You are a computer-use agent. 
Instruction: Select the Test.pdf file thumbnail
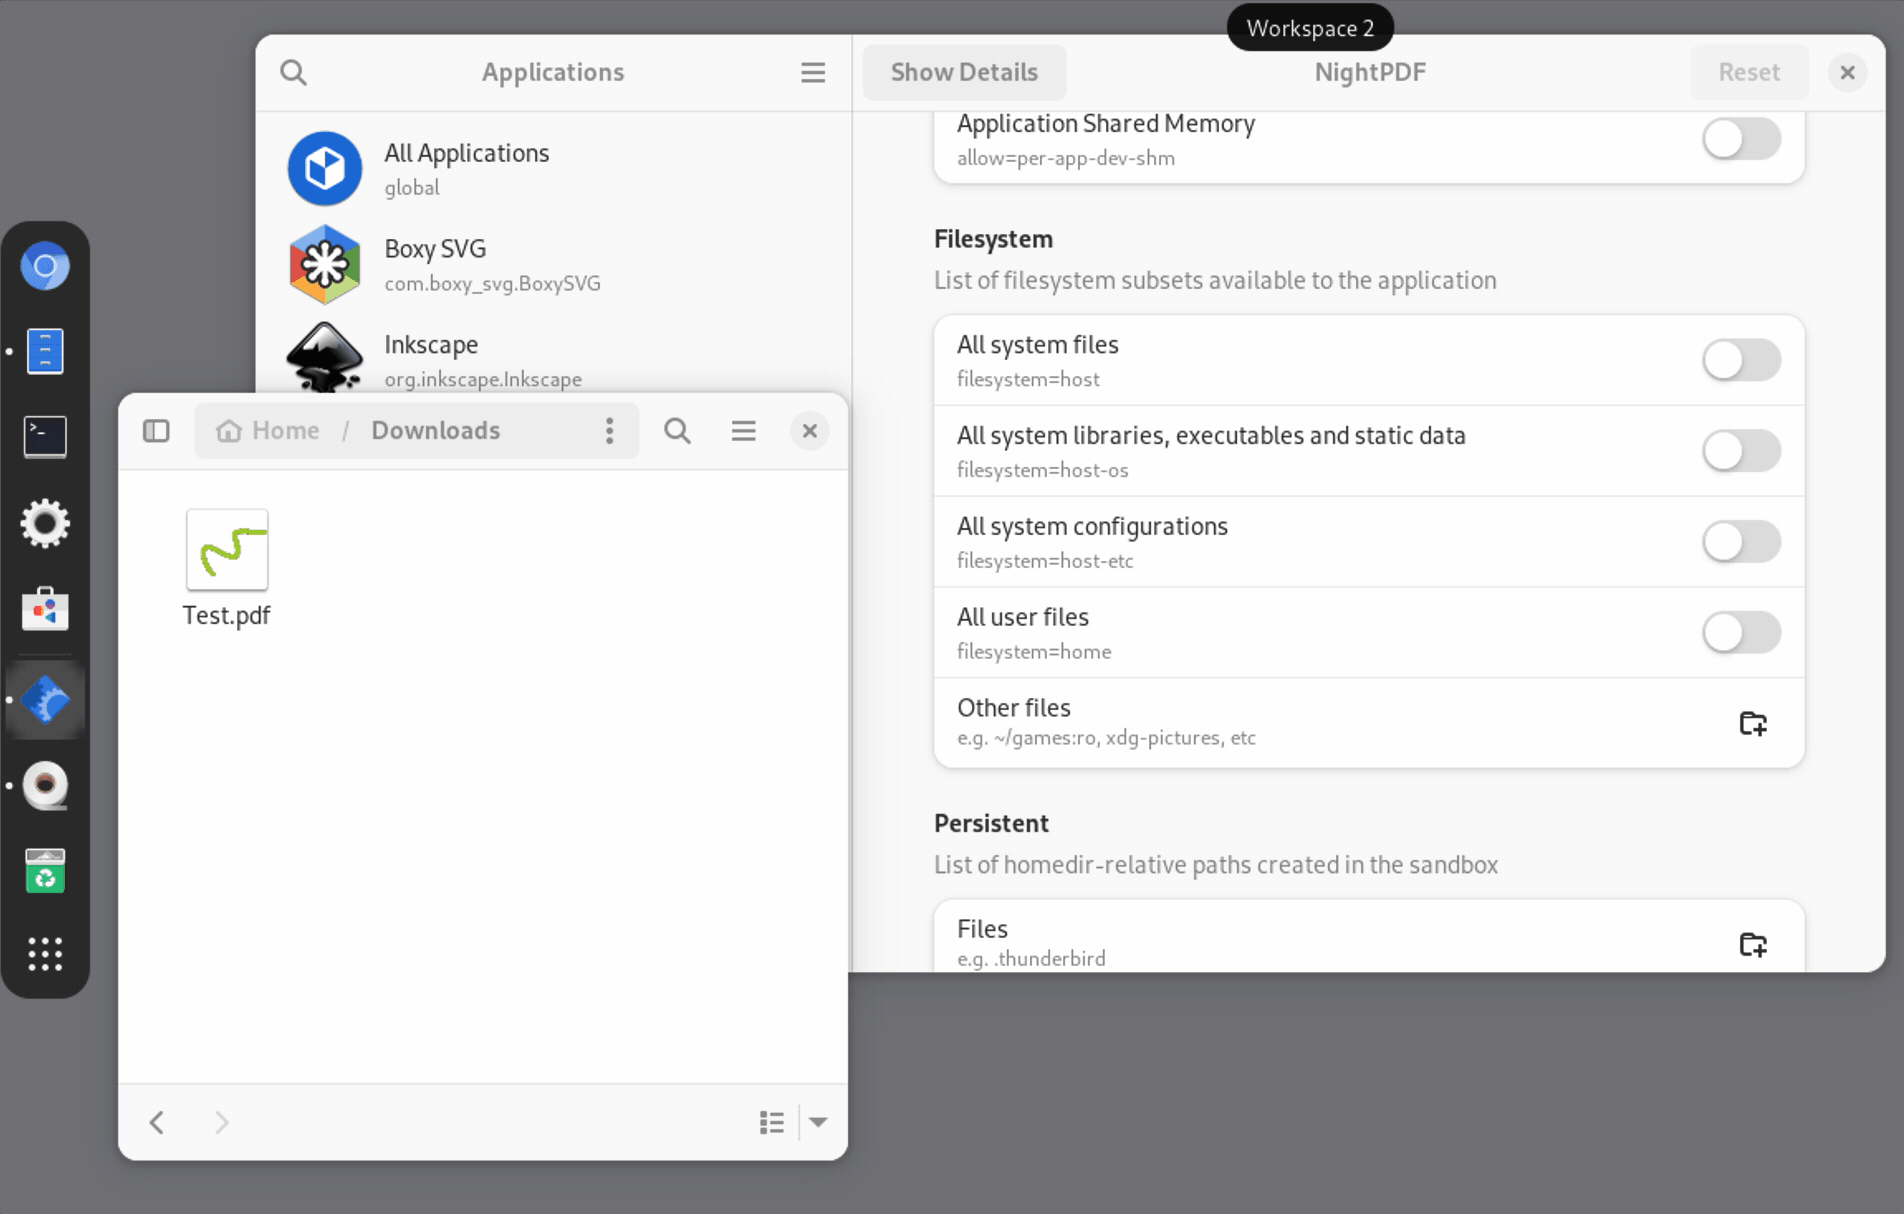pyautogui.click(x=227, y=549)
